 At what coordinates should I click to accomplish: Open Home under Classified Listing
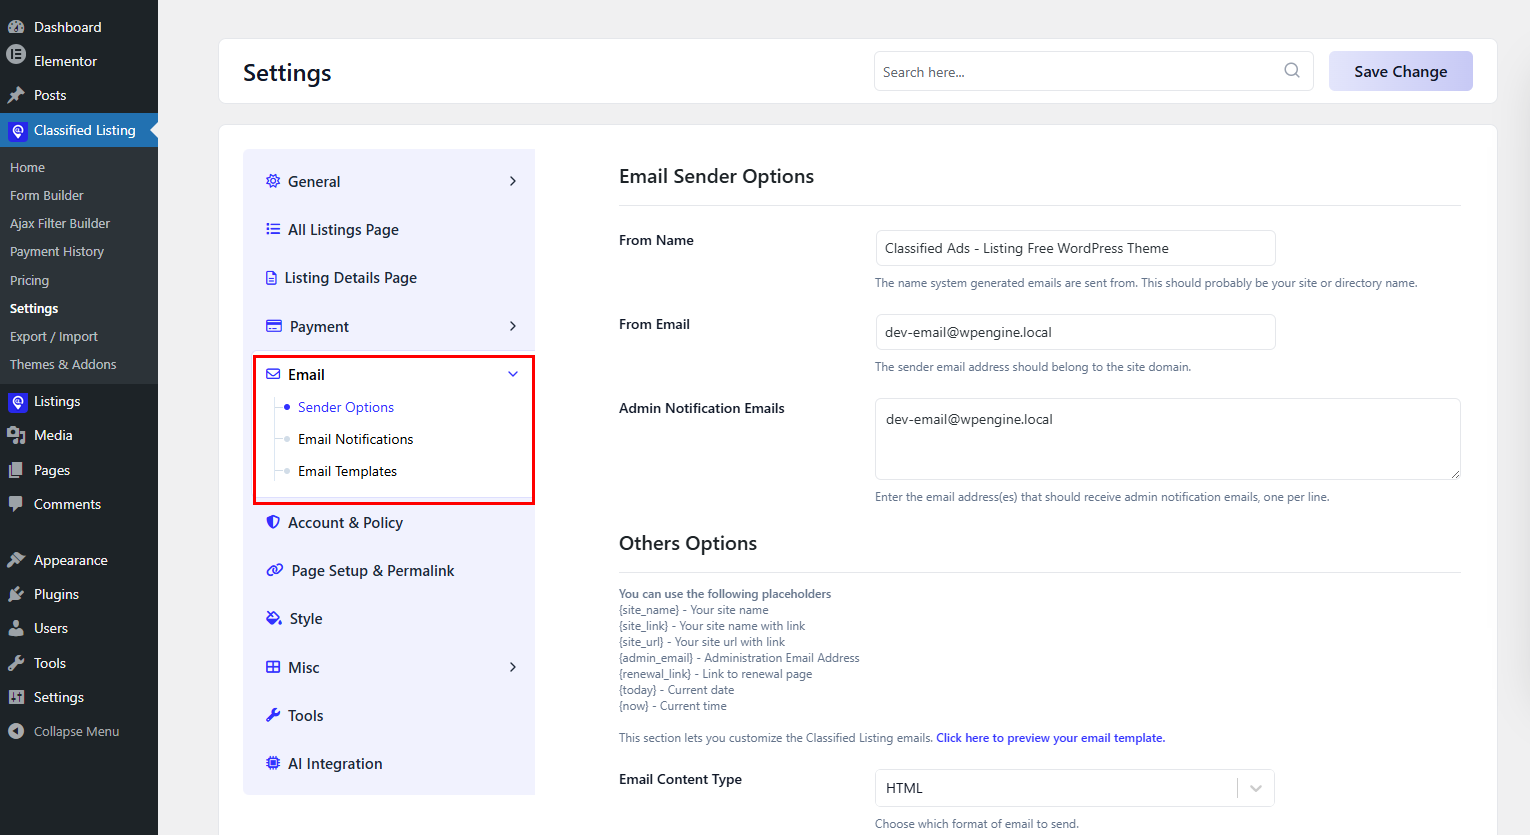[x=27, y=167]
